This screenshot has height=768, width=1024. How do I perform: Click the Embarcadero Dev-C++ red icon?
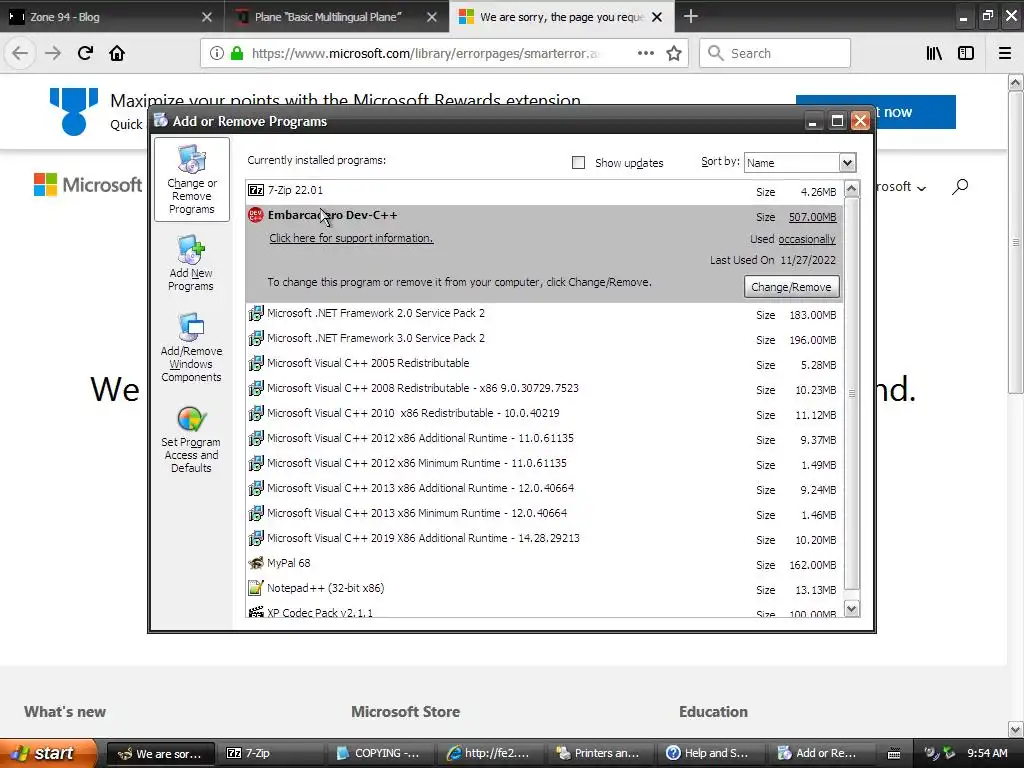tap(256, 215)
